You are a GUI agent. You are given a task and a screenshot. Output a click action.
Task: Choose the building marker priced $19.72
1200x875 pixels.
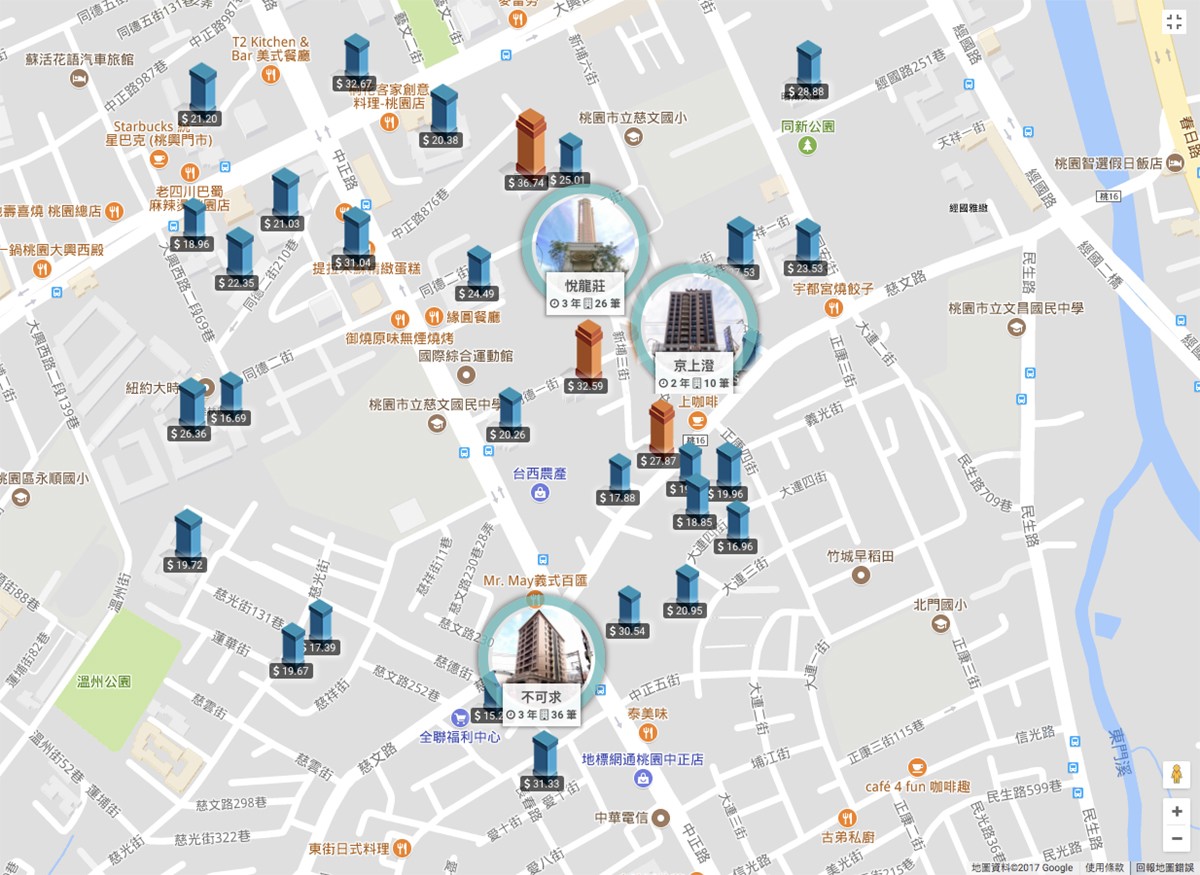point(186,541)
